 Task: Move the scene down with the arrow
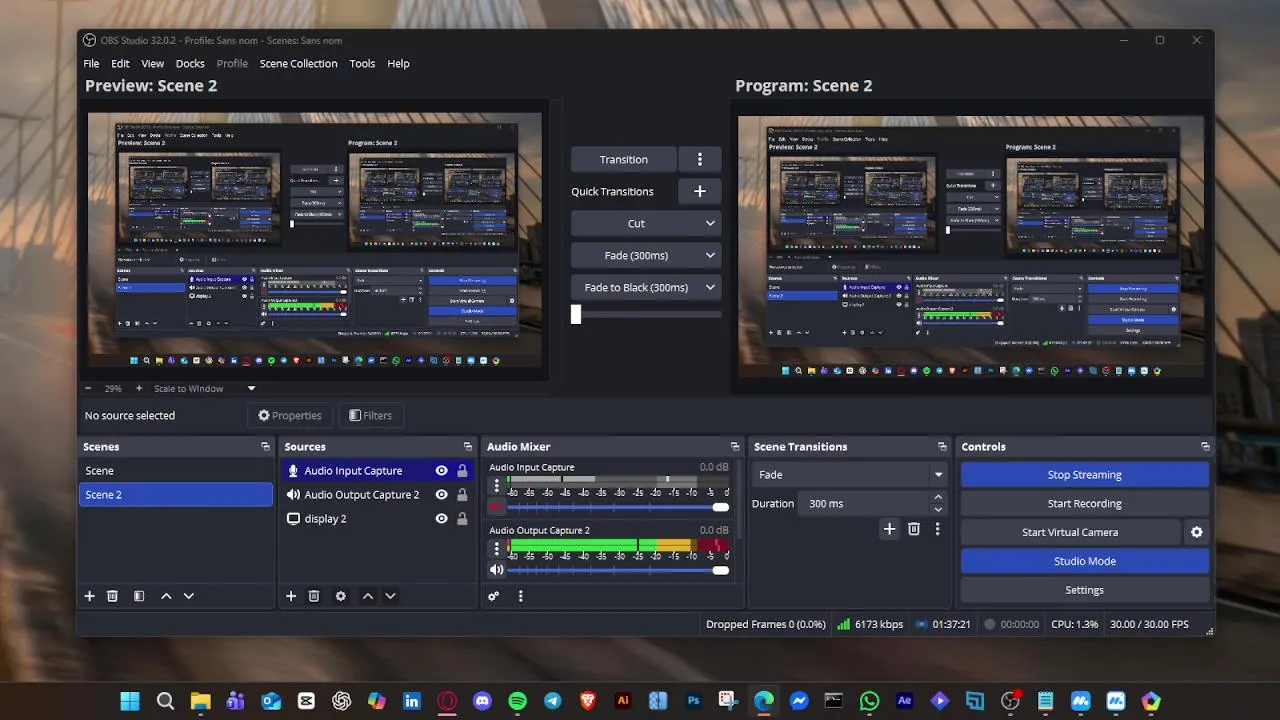188,596
